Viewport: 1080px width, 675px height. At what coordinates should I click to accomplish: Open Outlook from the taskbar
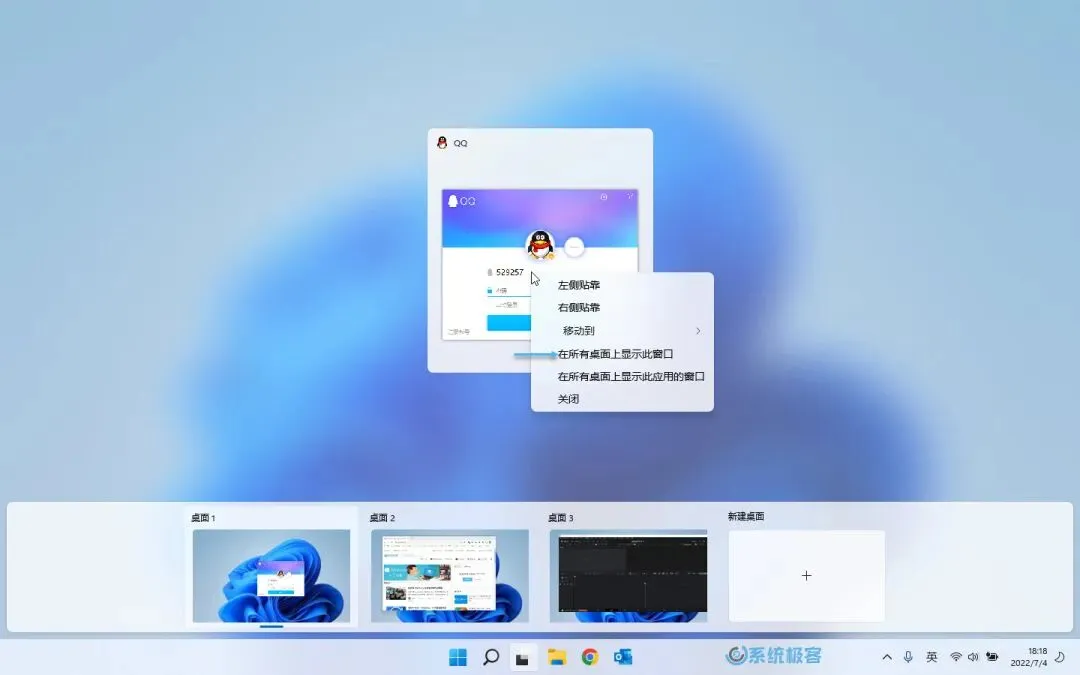623,657
